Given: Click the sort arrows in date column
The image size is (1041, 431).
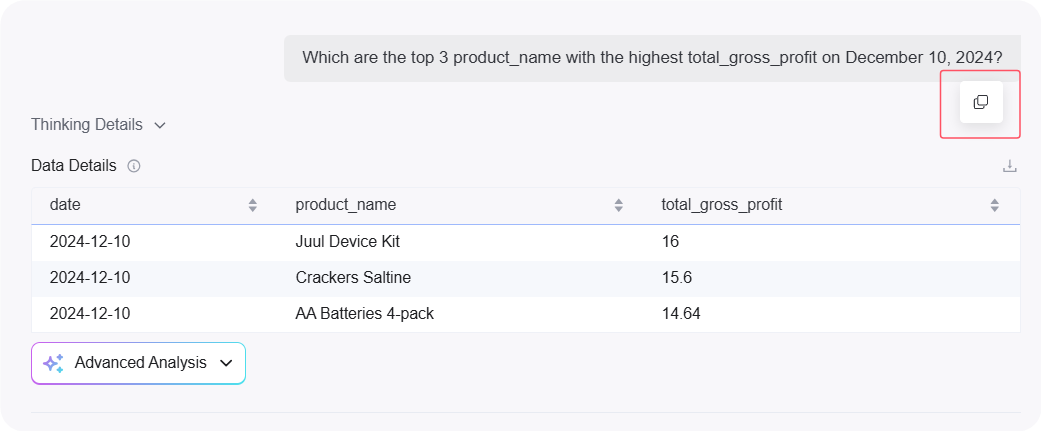Looking at the screenshot, I should (252, 205).
